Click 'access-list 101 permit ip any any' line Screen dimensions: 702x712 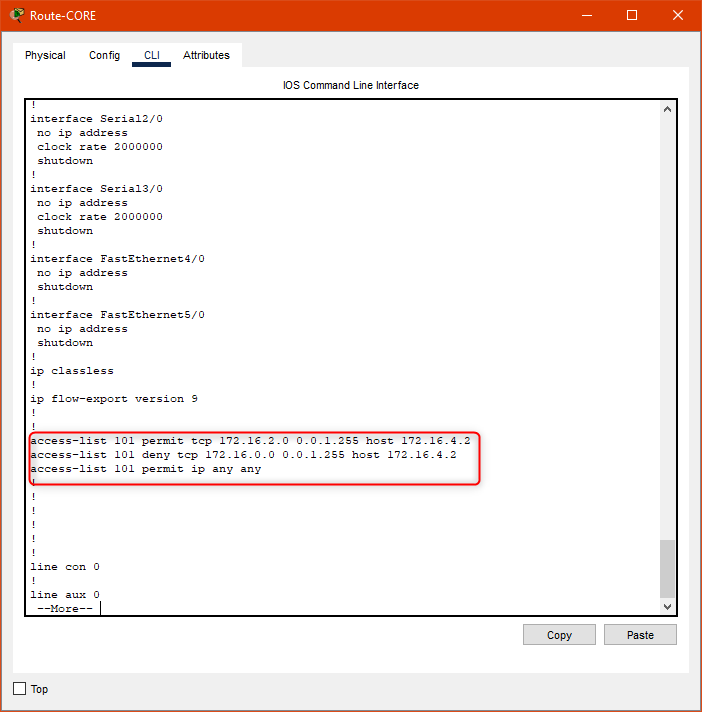145,469
